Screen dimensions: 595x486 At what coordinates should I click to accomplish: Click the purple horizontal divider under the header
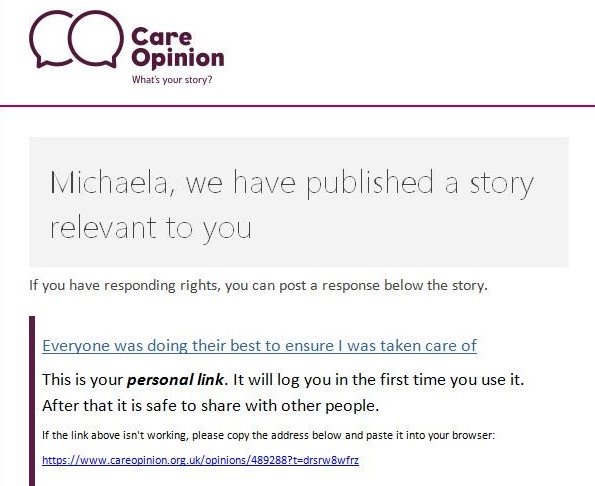click(x=298, y=106)
